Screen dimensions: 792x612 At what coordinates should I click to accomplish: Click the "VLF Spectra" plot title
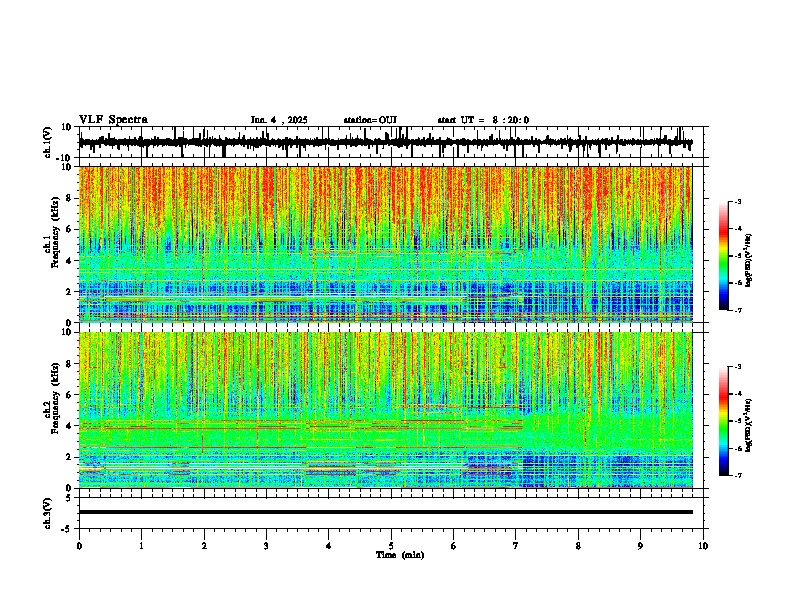click(x=113, y=120)
